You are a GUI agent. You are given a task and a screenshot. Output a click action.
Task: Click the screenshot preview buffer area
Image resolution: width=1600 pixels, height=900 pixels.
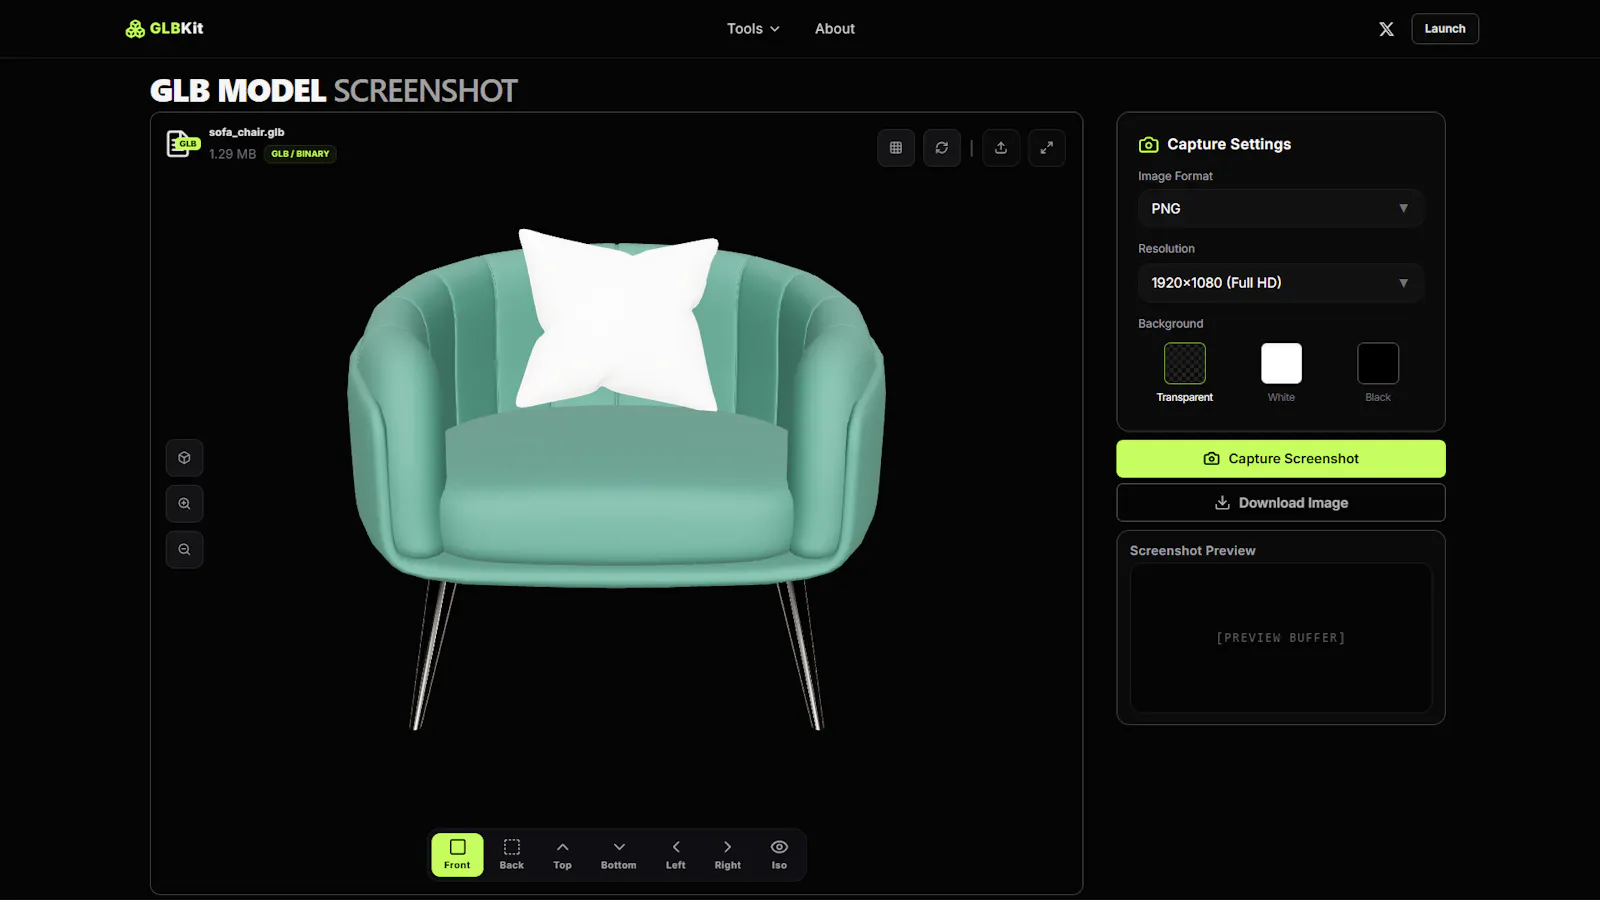tap(1281, 638)
